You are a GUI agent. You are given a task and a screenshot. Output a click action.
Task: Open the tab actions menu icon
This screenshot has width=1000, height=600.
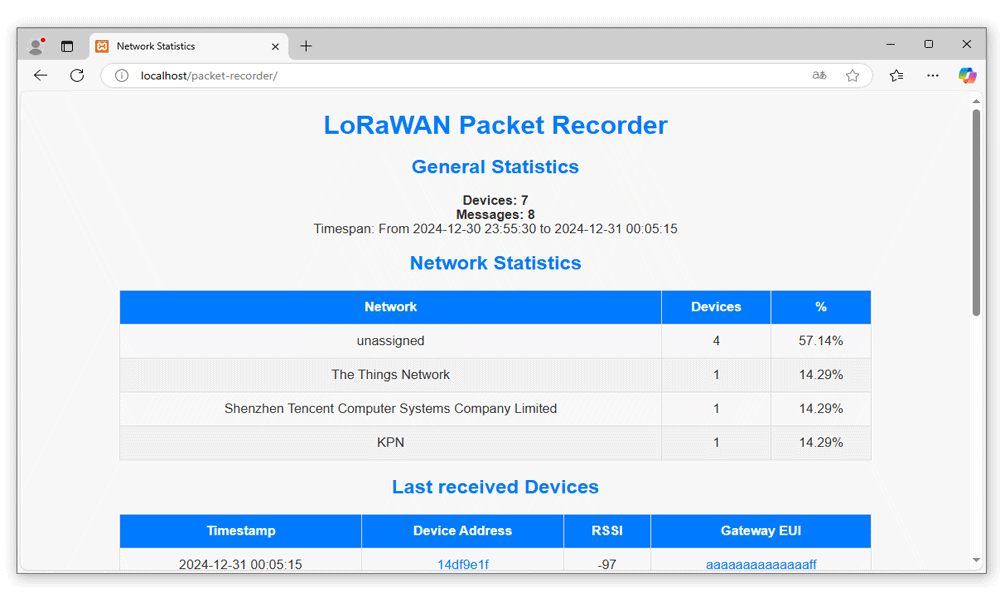click(x=67, y=46)
